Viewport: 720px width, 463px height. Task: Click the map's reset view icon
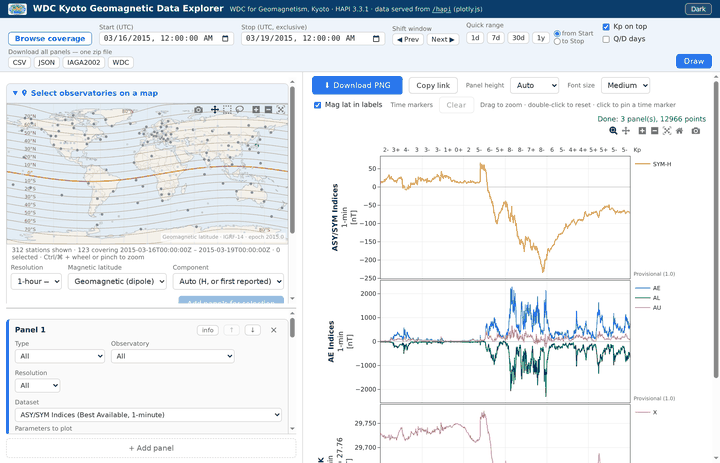(x=281, y=110)
